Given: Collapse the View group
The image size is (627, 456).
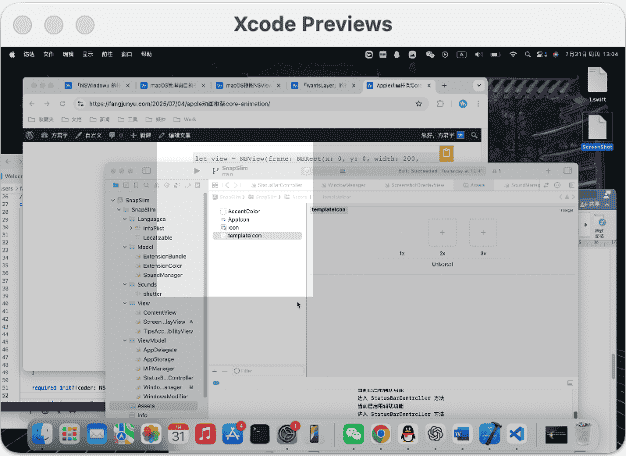Looking at the screenshot, I should 125,303.
